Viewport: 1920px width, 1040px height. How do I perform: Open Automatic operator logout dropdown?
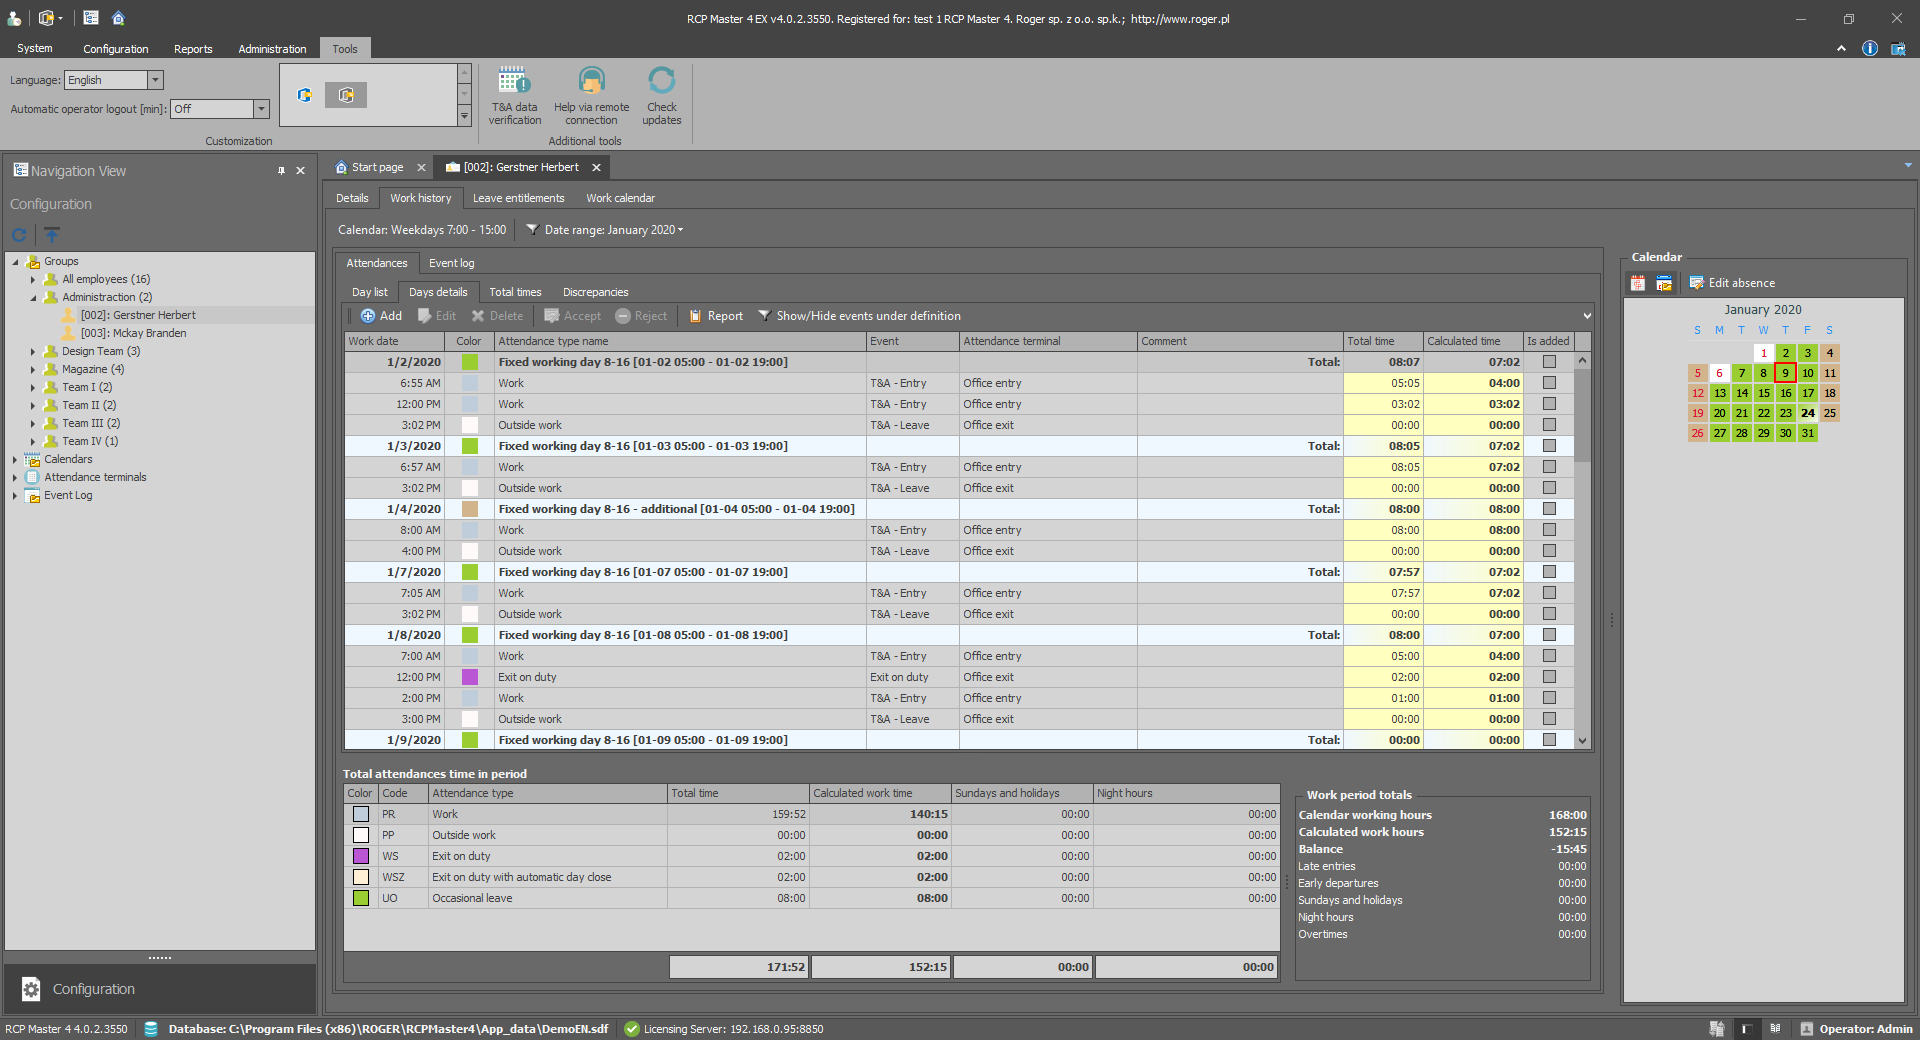tap(261, 109)
